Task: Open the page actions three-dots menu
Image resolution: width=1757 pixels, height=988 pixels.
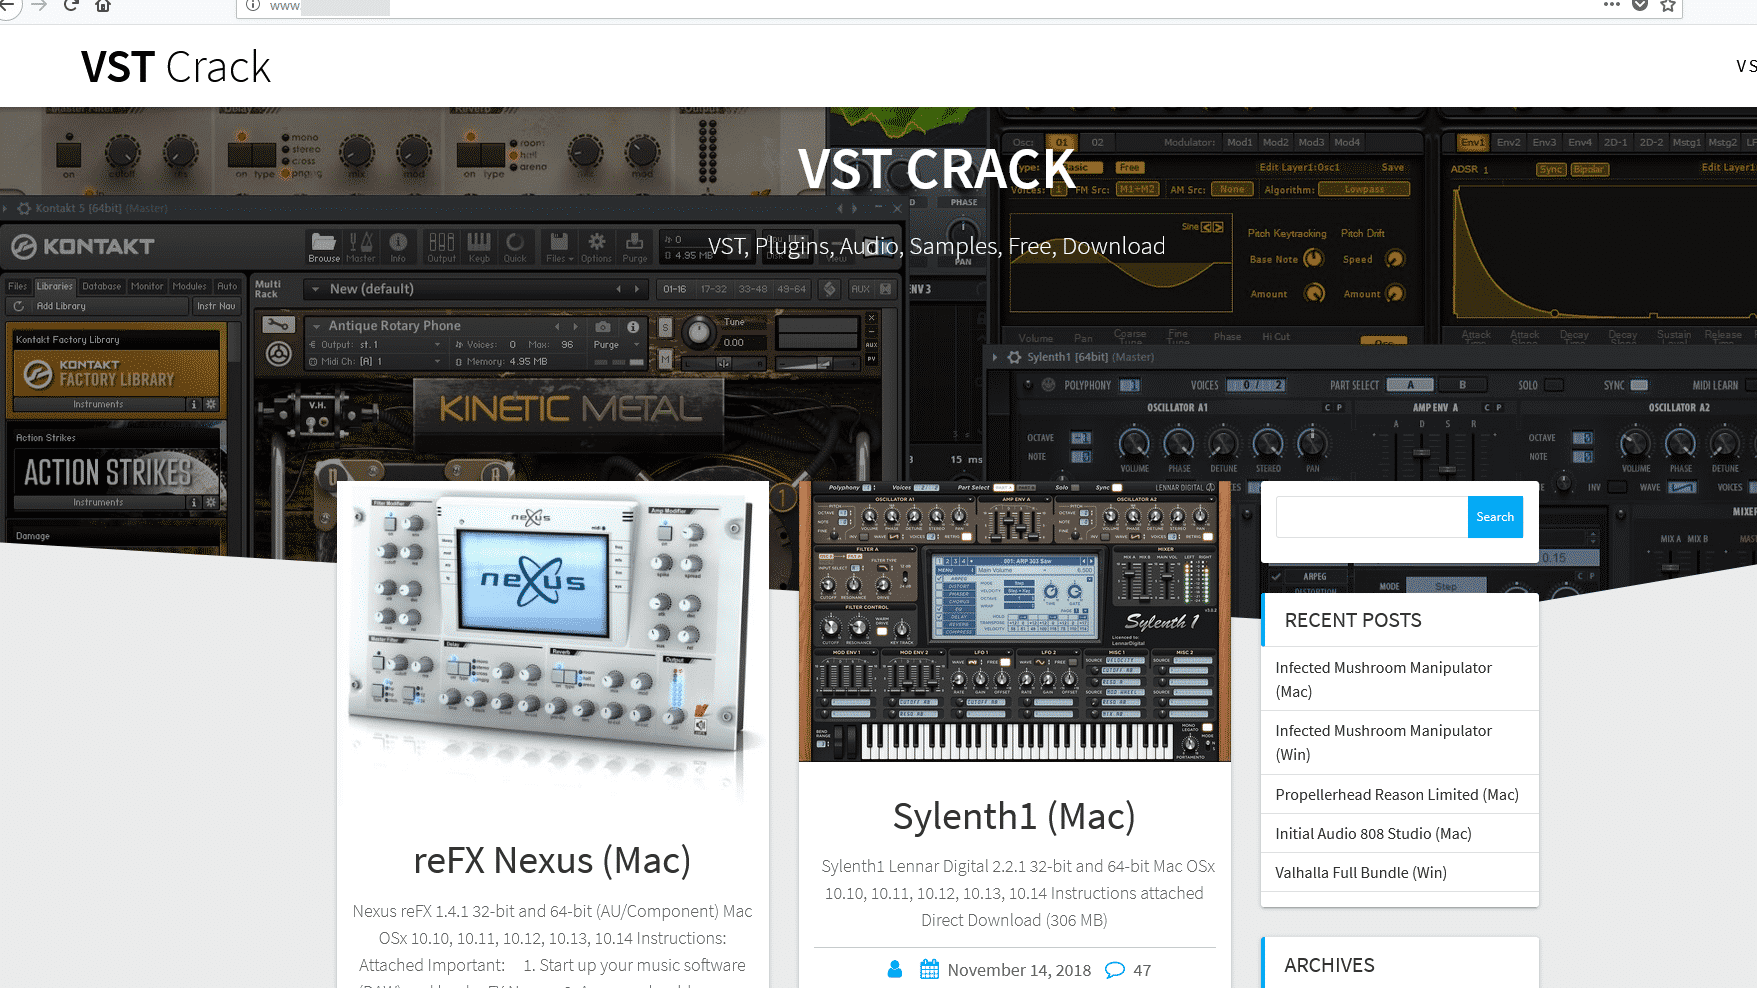Action: click(1611, 5)
